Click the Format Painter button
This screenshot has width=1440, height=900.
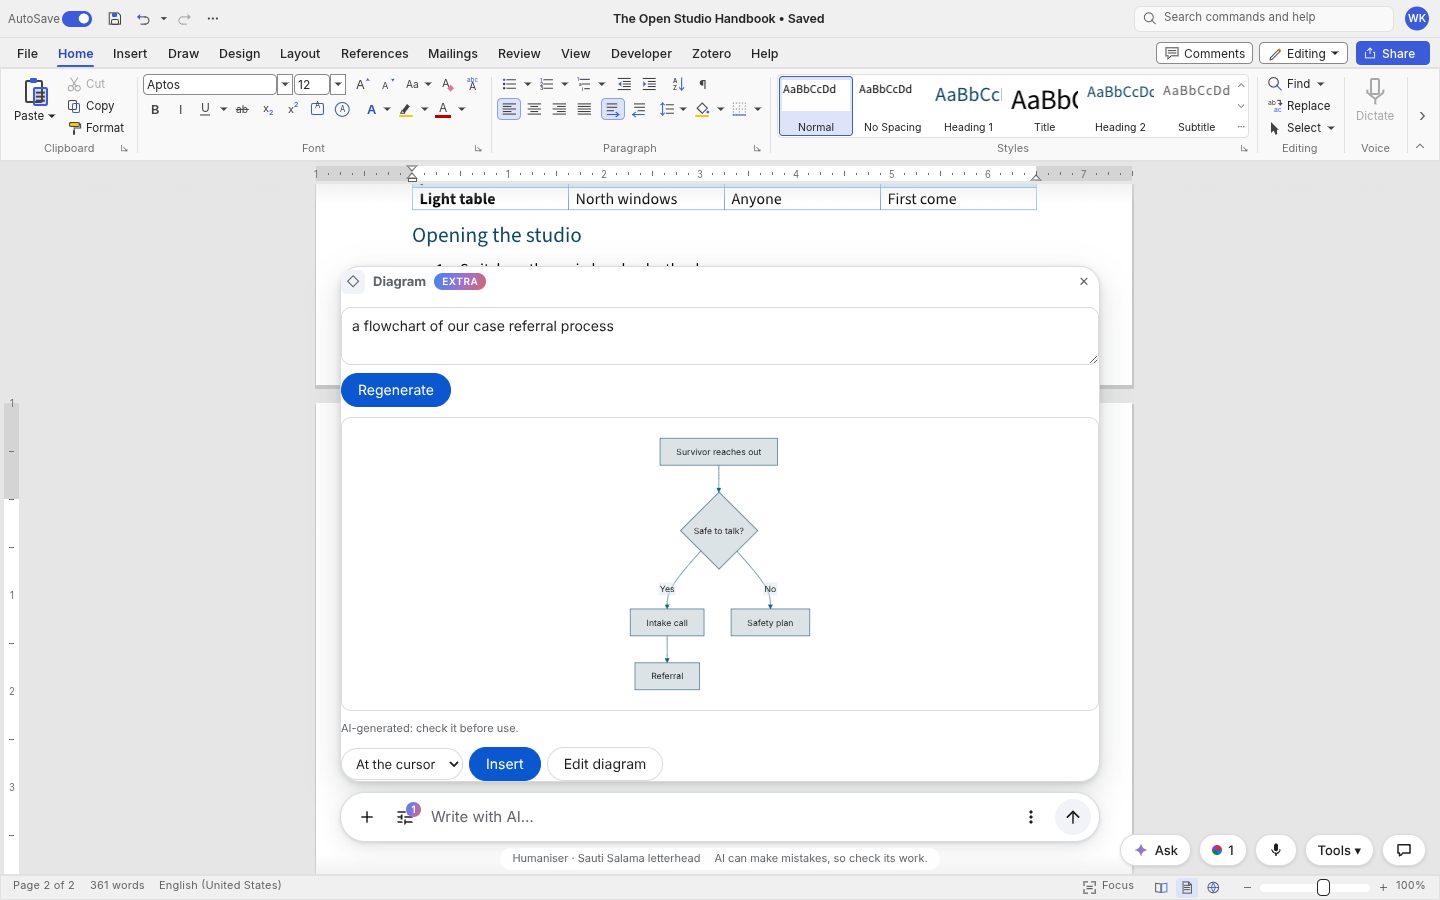(96, 128)
